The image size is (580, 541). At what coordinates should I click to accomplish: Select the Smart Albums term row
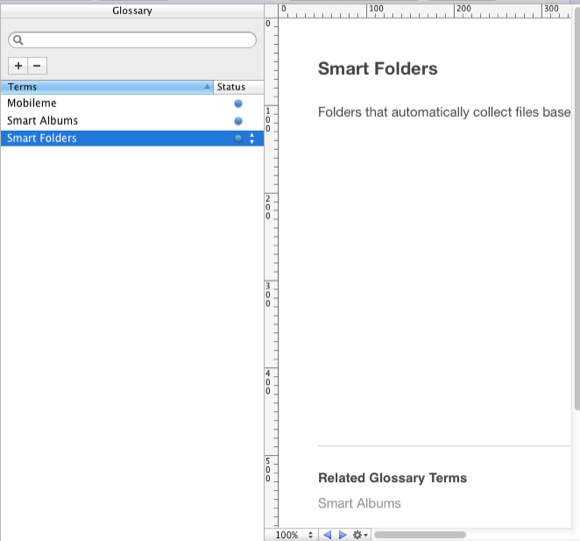tap(132, 121)
